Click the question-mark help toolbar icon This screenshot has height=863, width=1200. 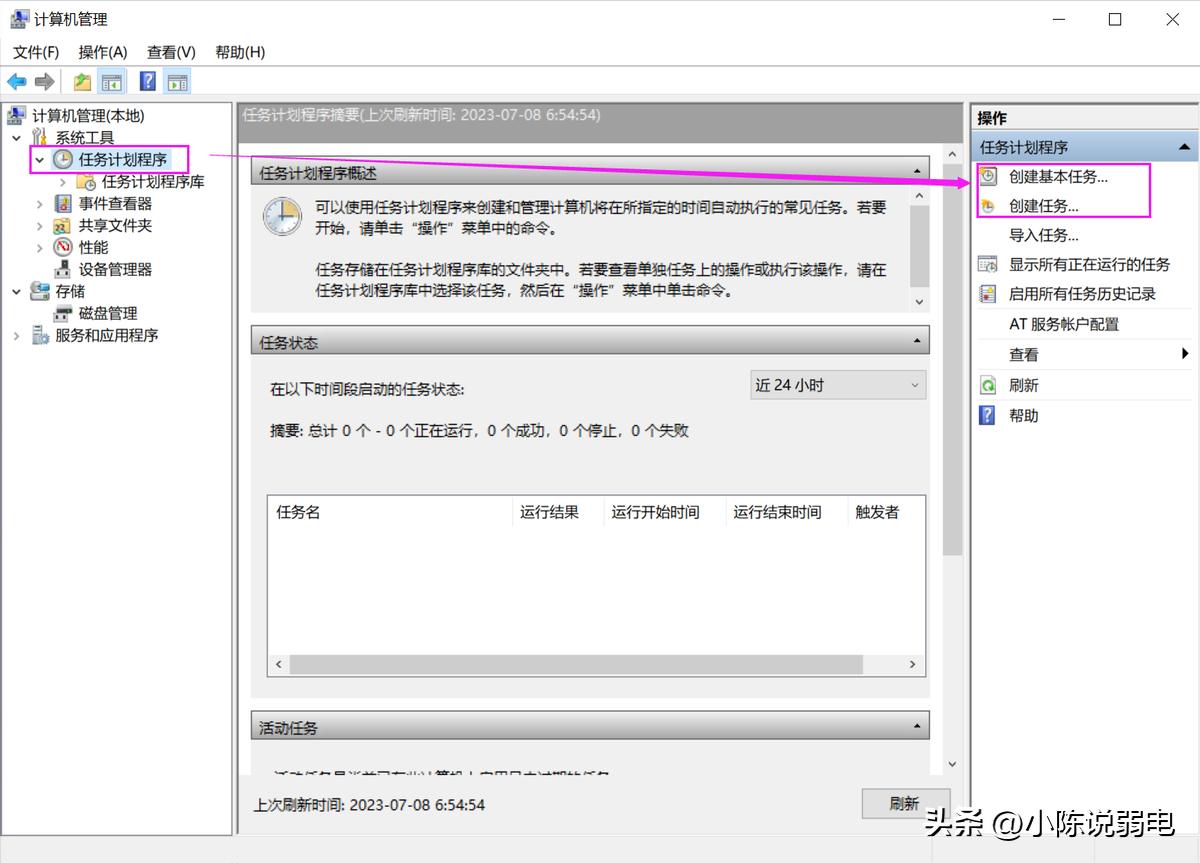coord(146,81)
